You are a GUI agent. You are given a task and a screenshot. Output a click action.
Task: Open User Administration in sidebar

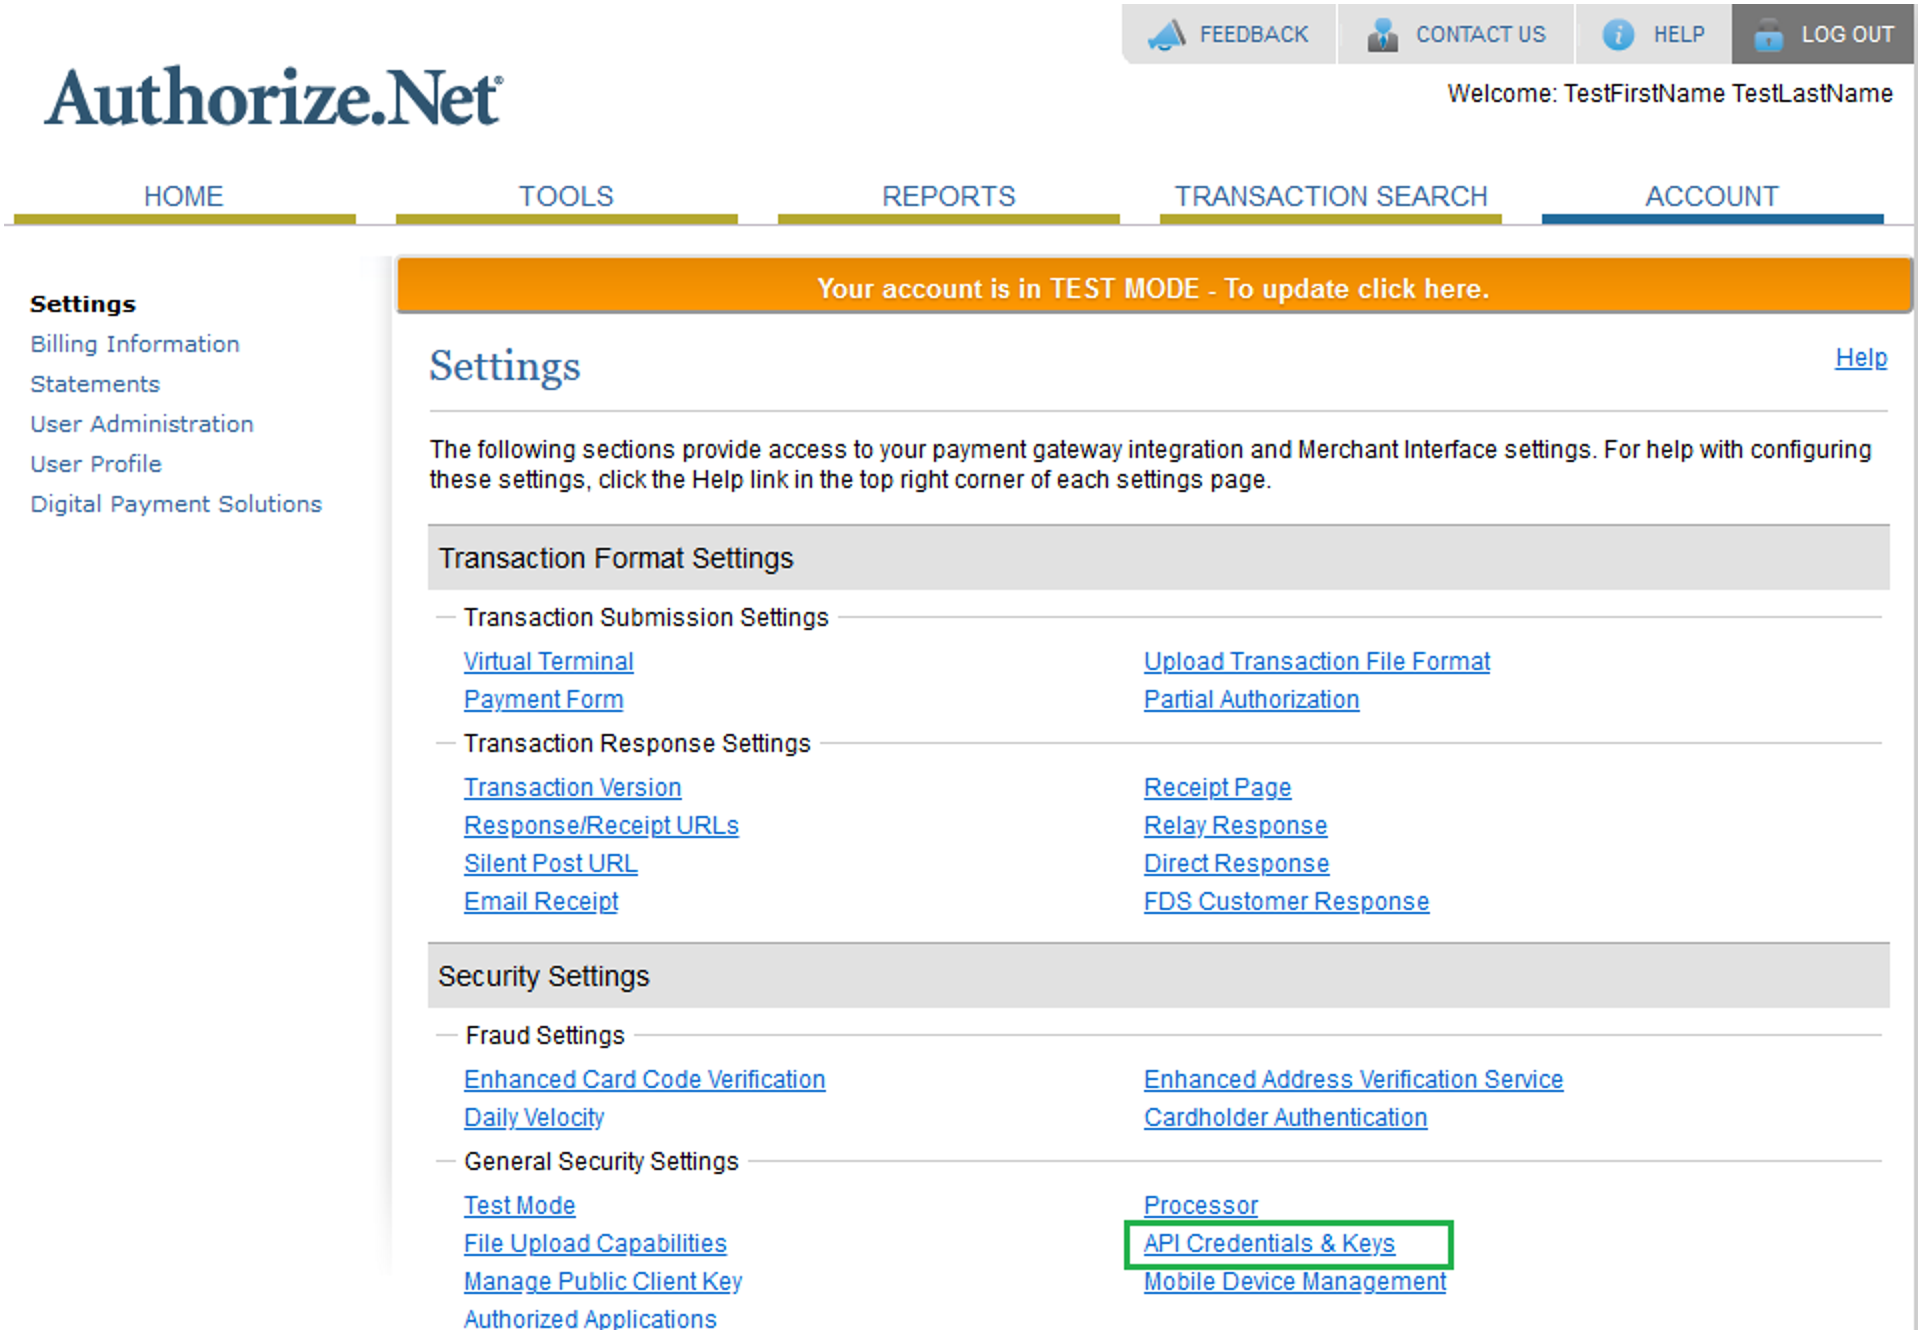point(142,424)
